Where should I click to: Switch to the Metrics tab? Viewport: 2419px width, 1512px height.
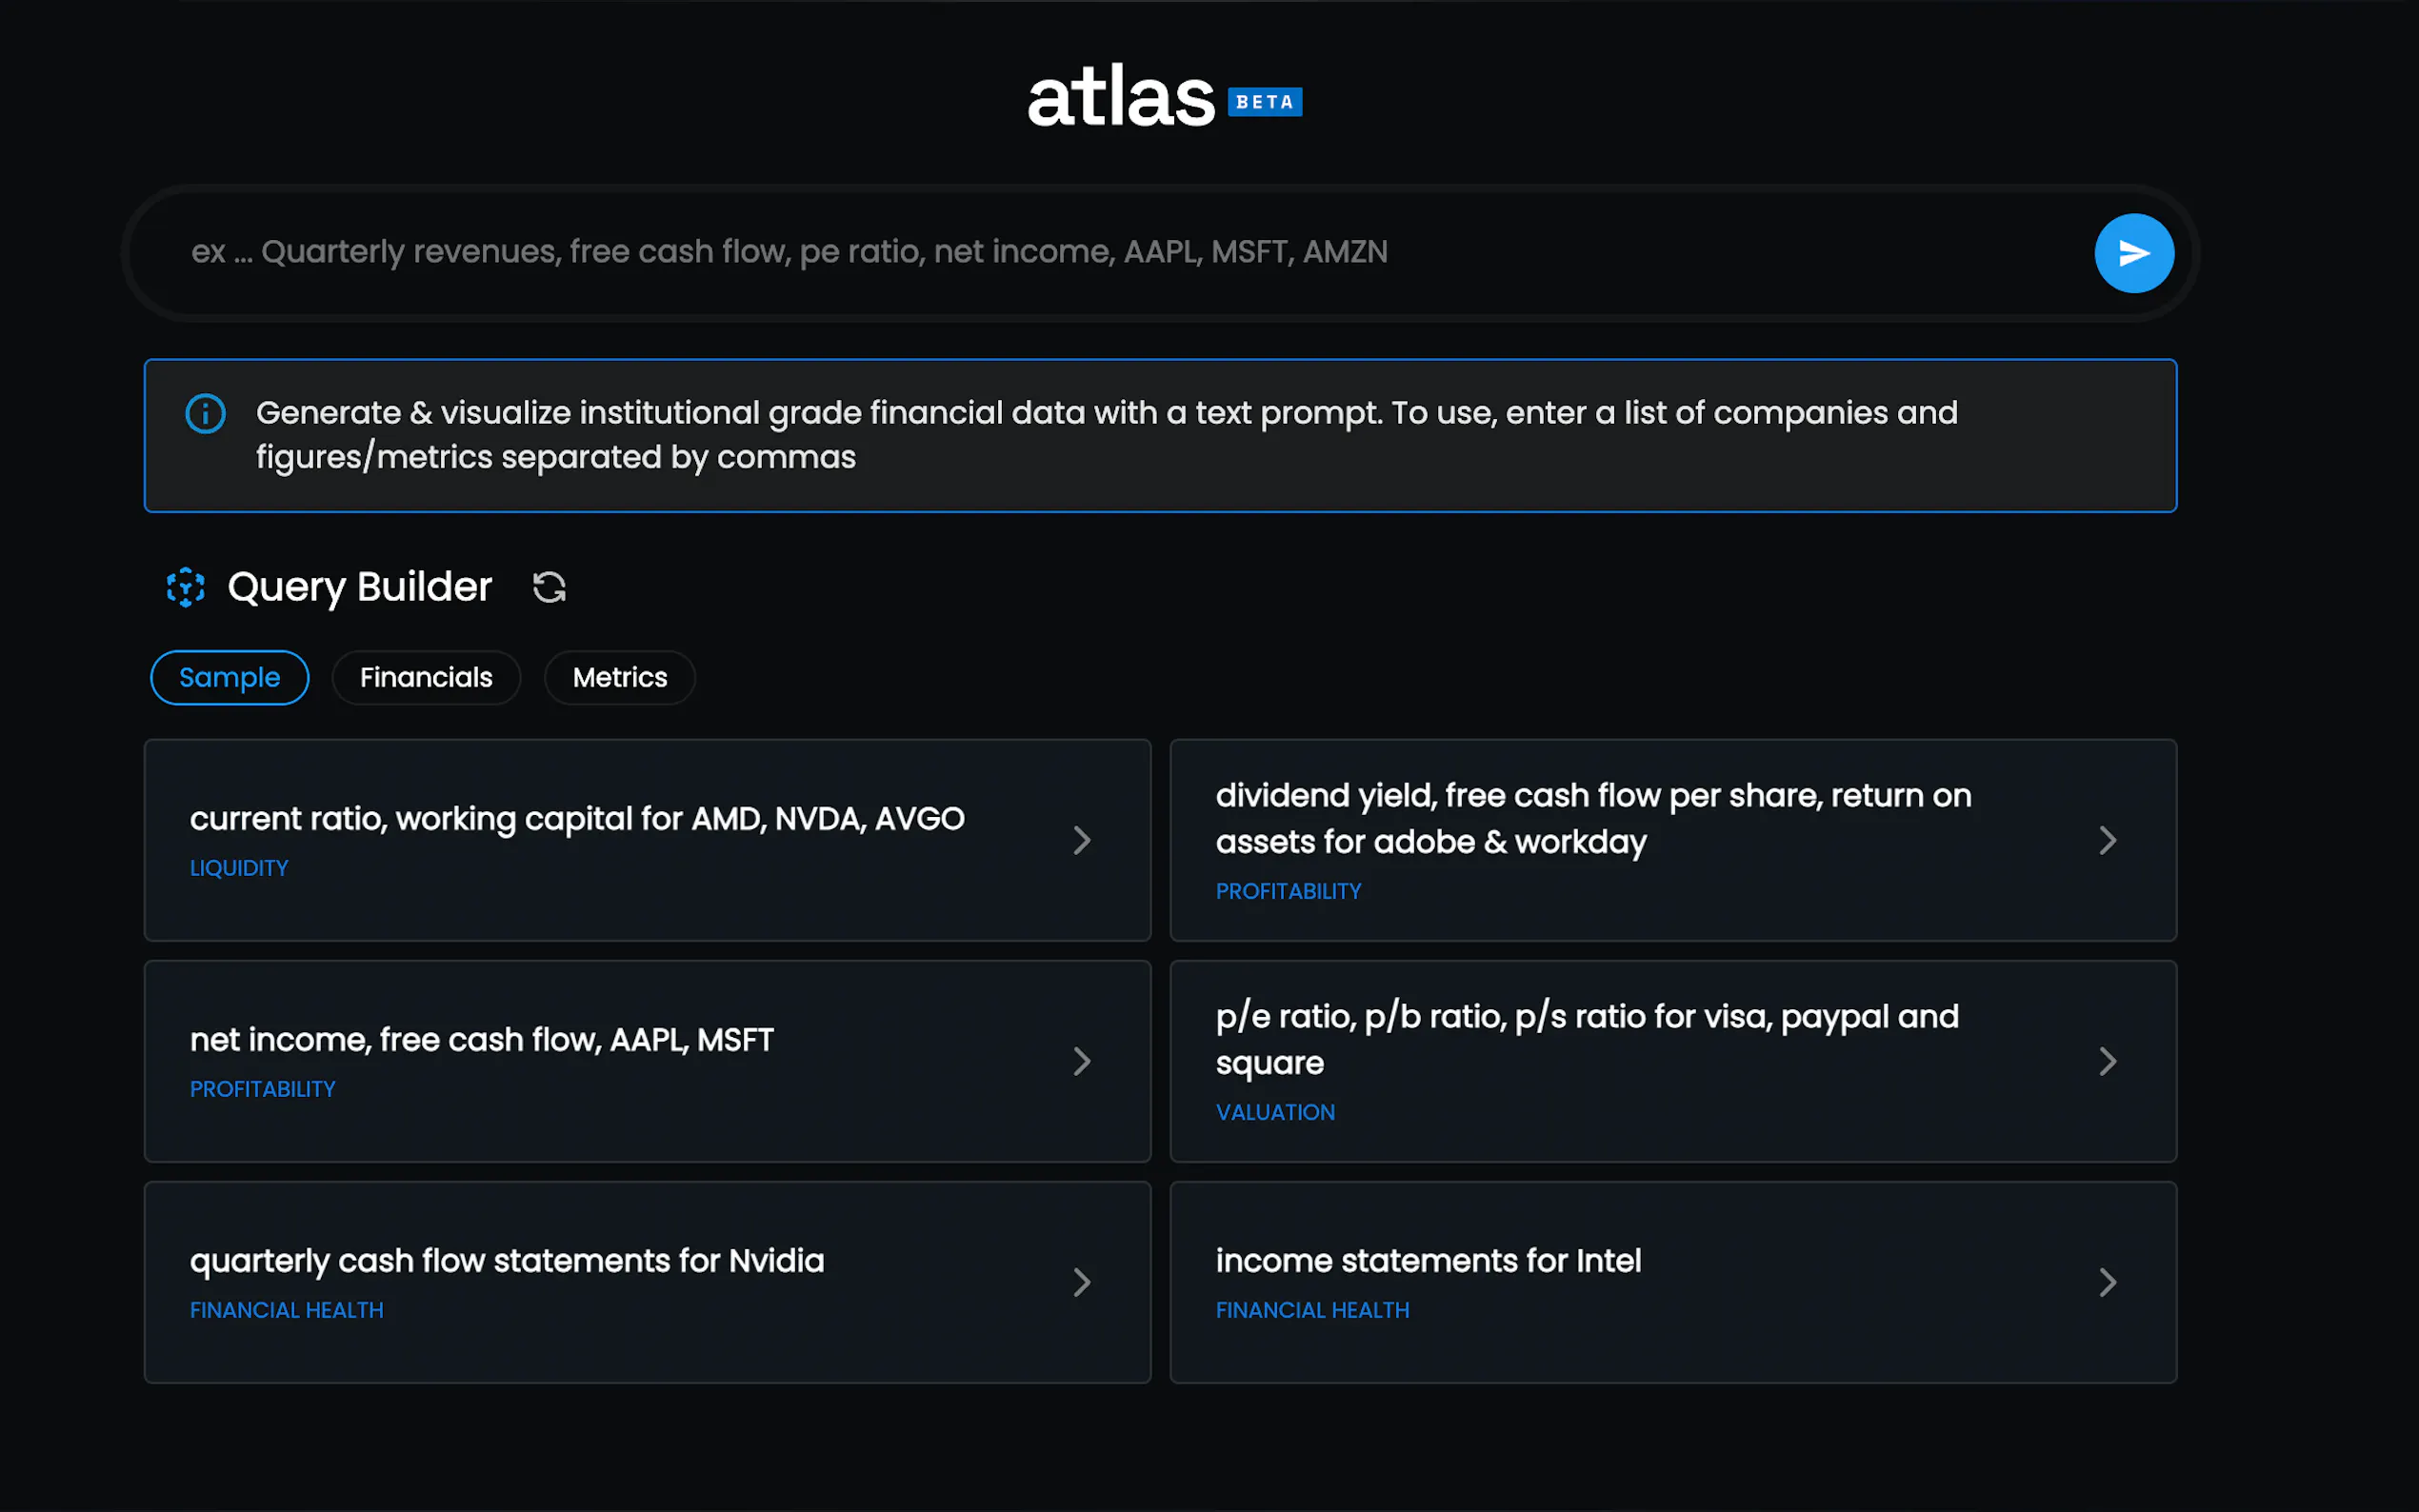tap(619, 677)
